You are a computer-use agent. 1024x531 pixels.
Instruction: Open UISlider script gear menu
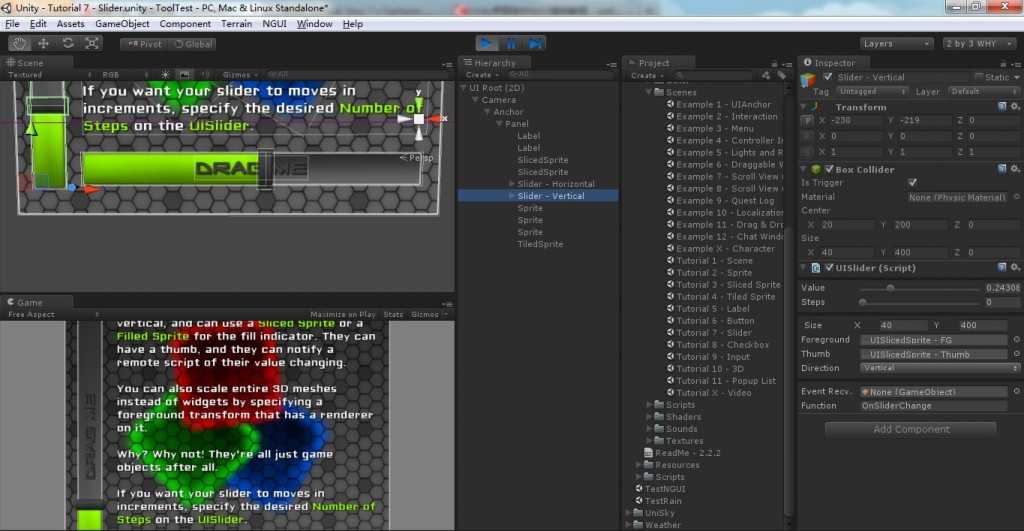[1015, 268]
